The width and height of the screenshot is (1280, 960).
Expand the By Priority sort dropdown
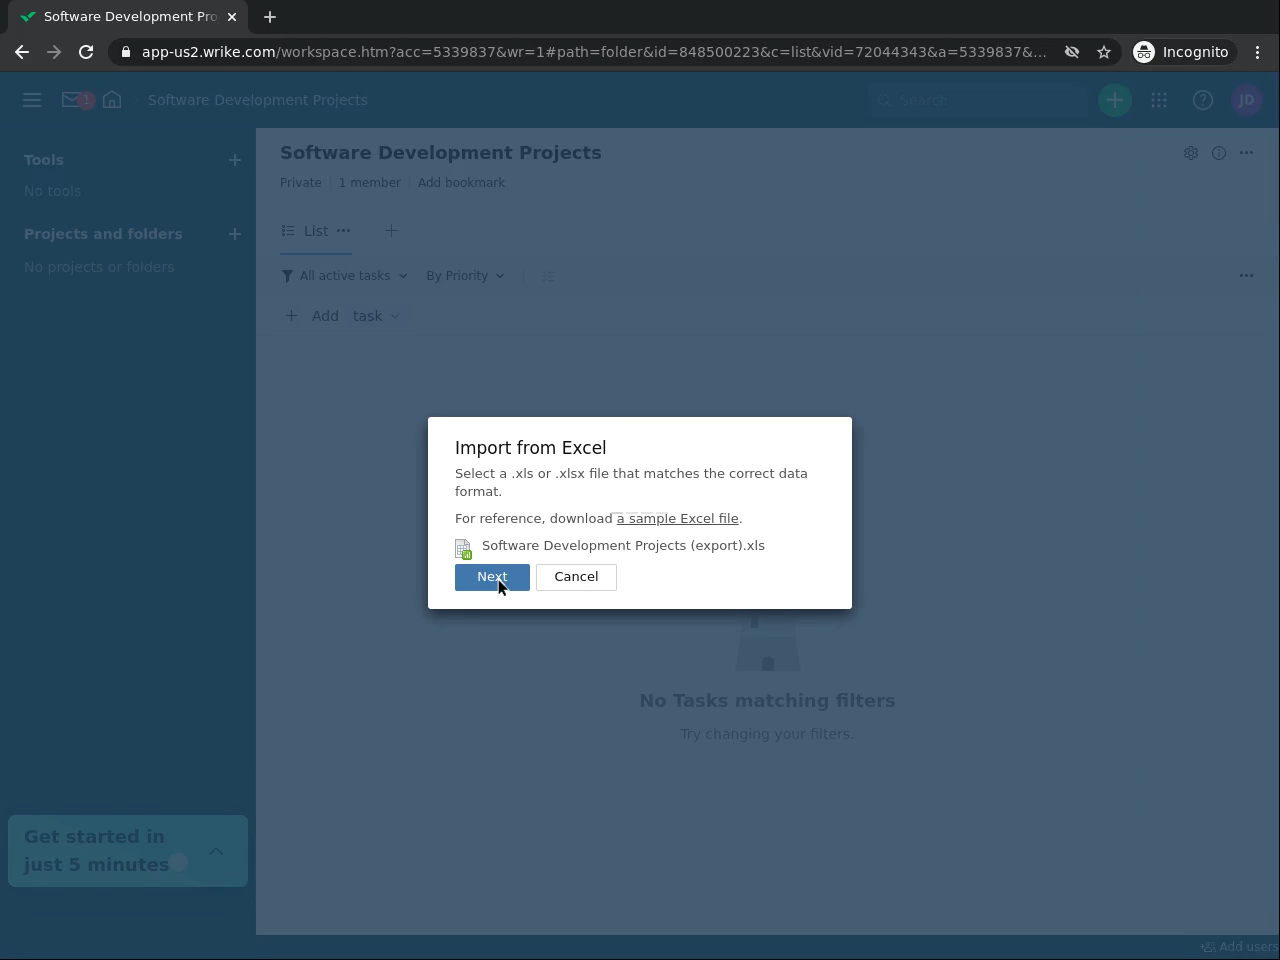(465, 276)
